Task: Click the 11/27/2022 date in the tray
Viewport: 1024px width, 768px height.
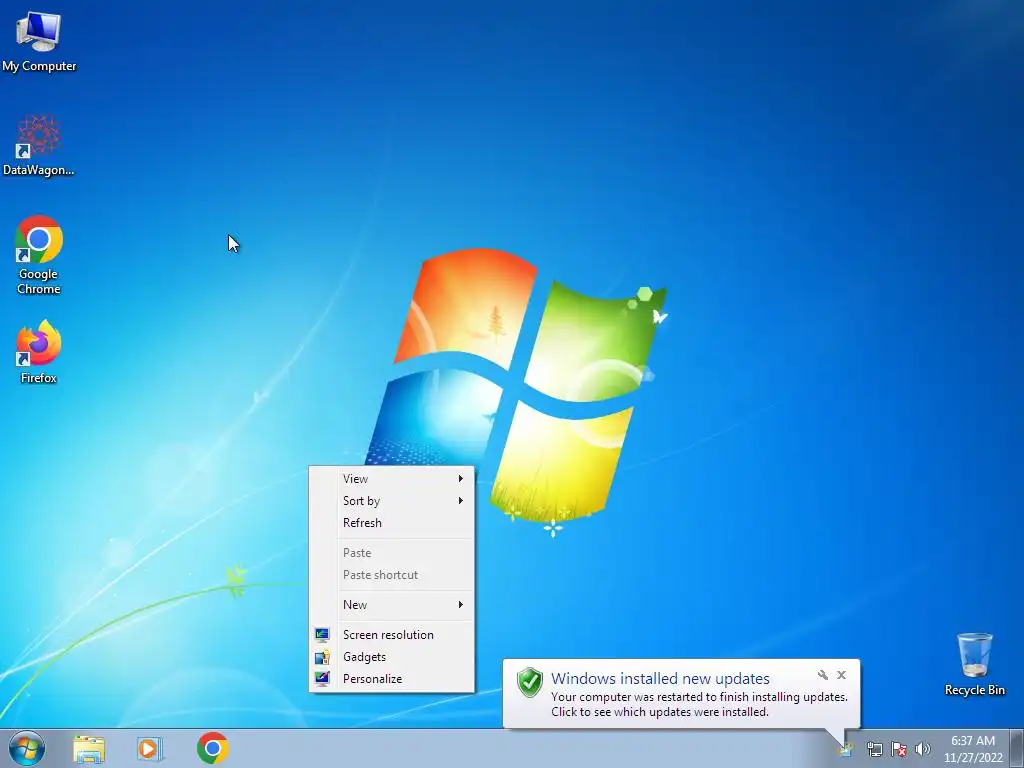Action: tap(973, 758)
